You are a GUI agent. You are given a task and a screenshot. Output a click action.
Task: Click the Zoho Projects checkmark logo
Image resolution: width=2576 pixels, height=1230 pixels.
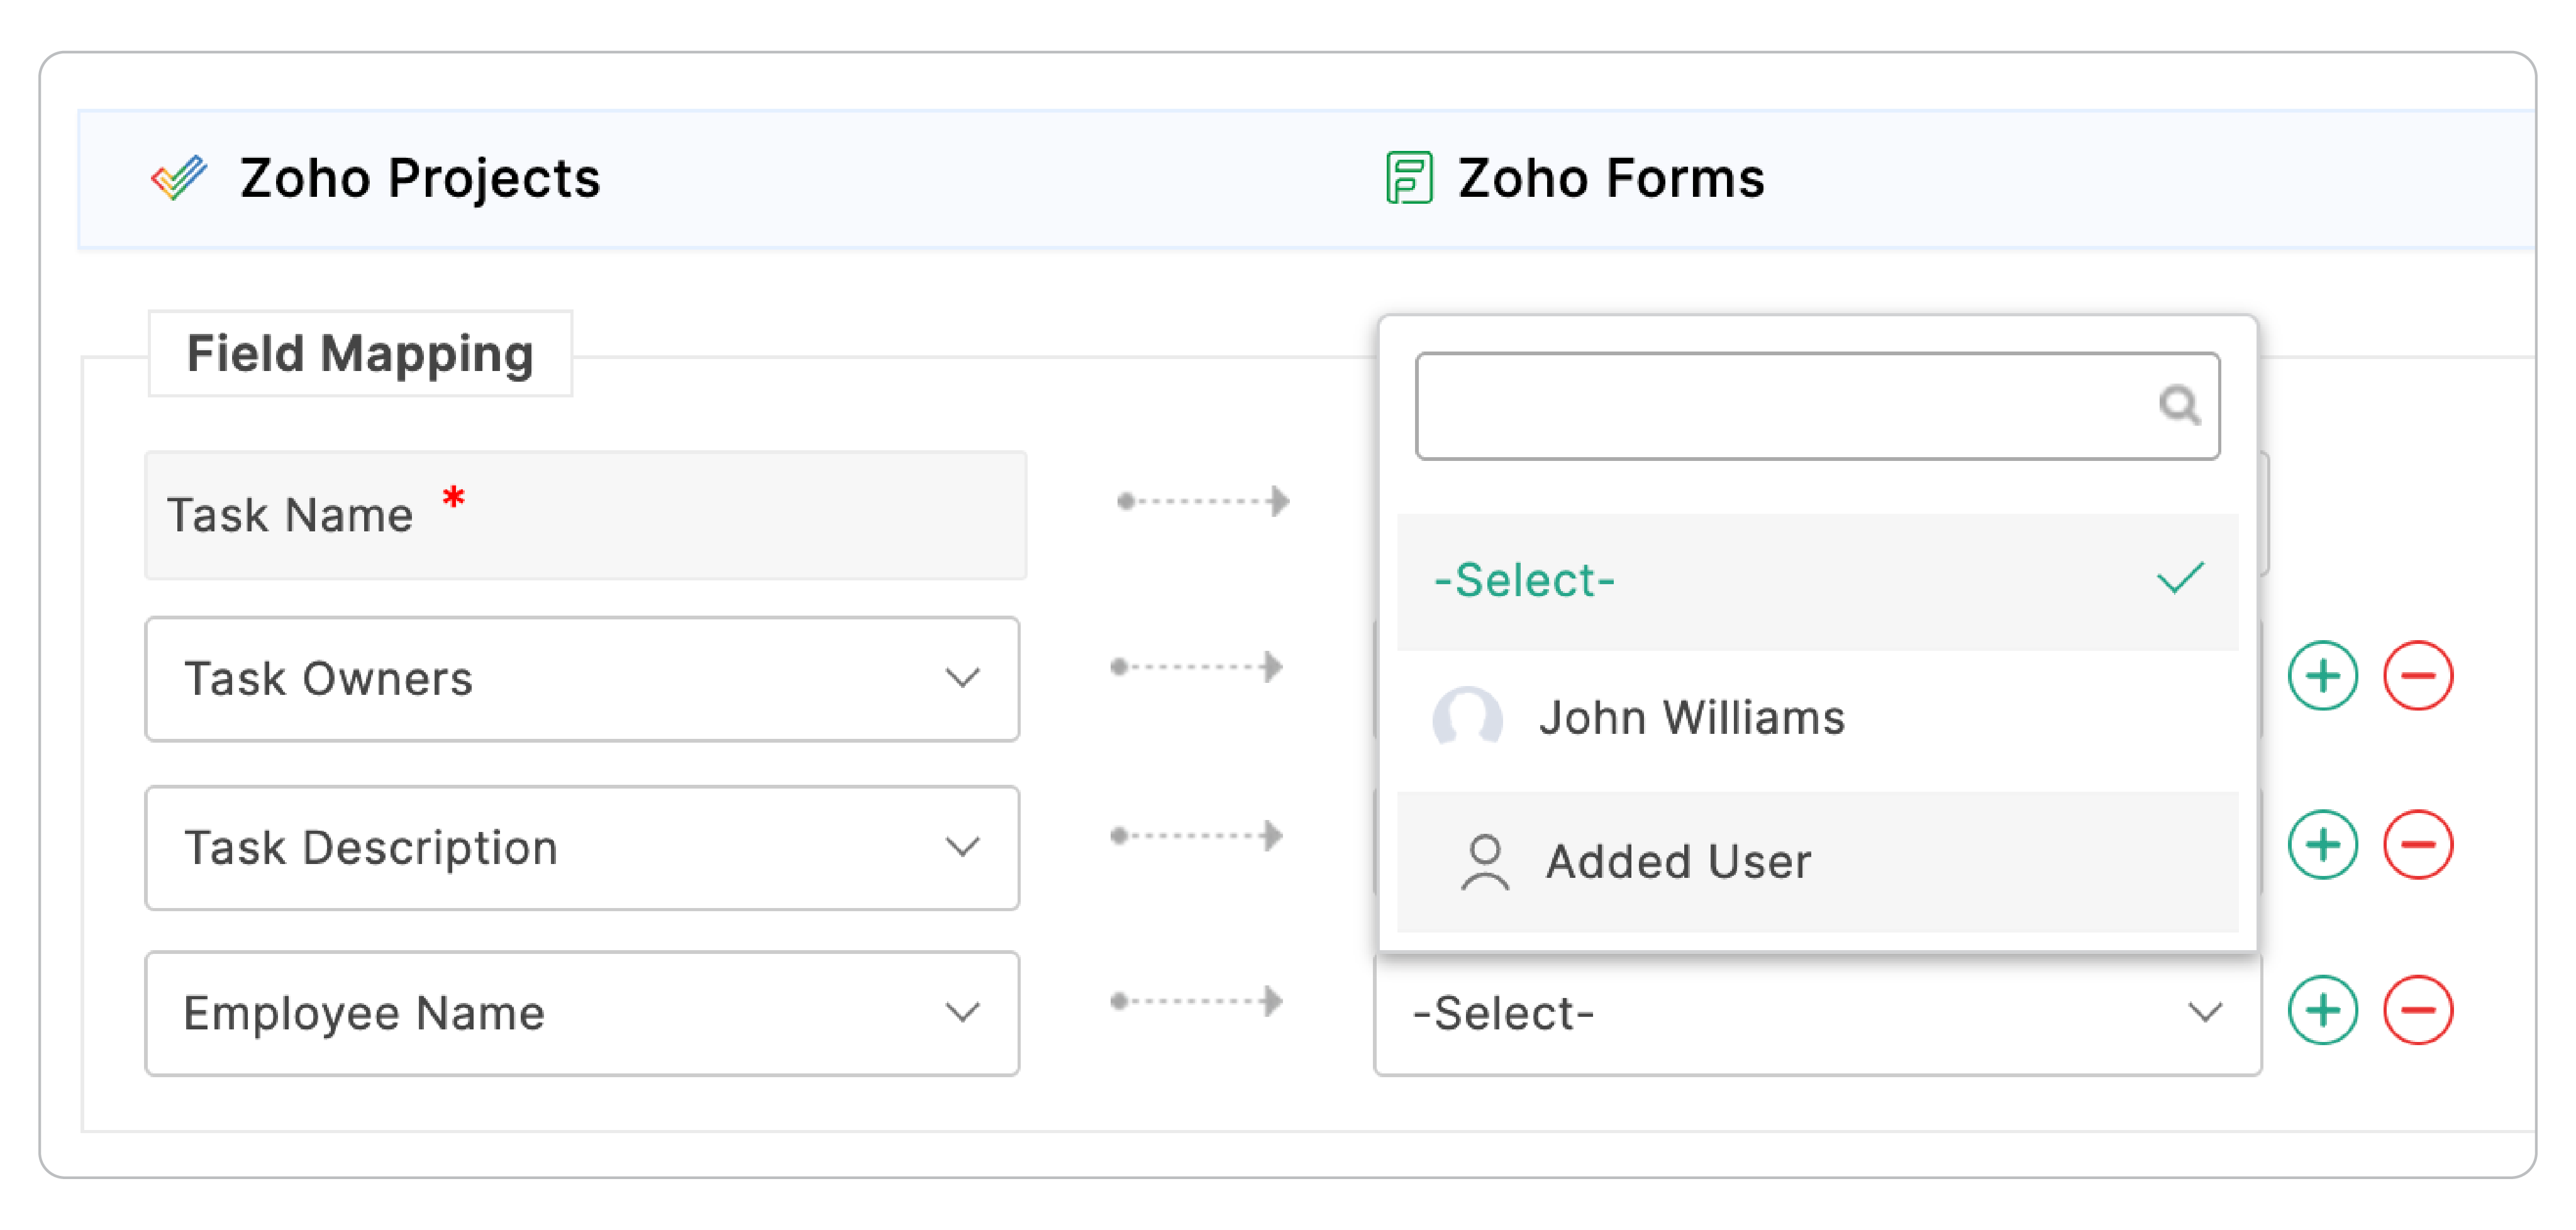pos(179,179)
